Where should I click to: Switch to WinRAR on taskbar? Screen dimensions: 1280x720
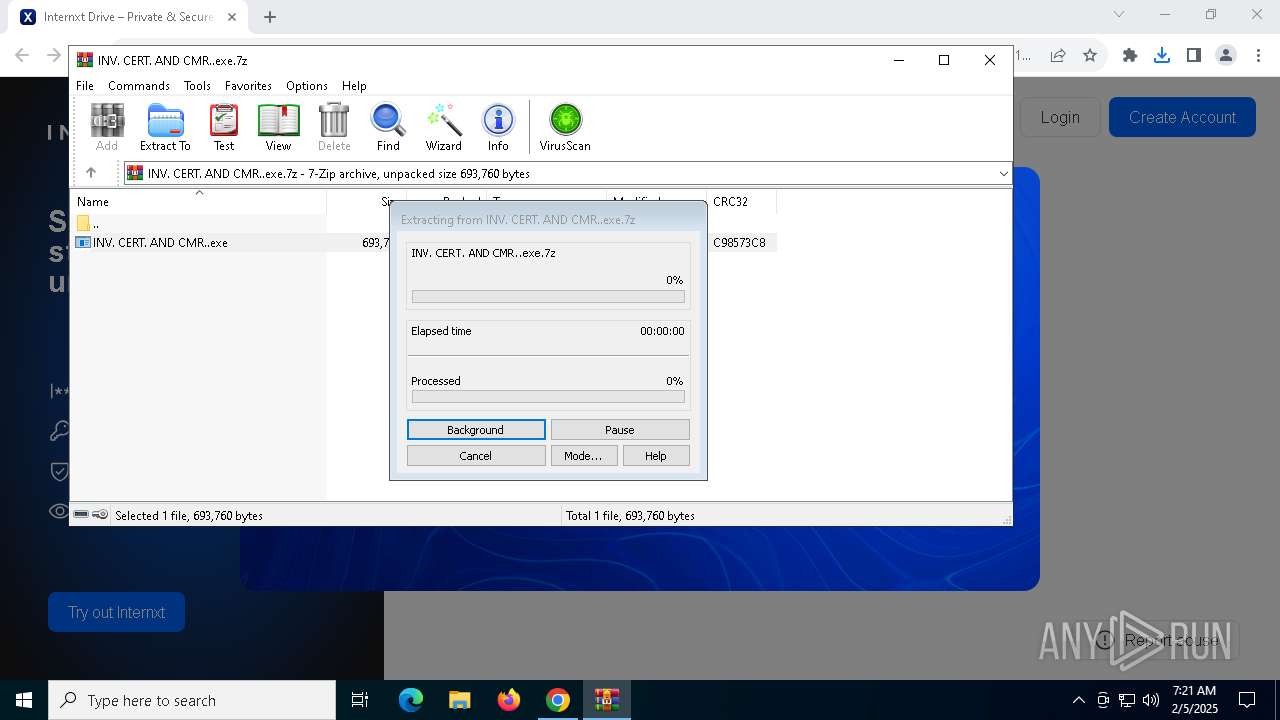[607, 700]
